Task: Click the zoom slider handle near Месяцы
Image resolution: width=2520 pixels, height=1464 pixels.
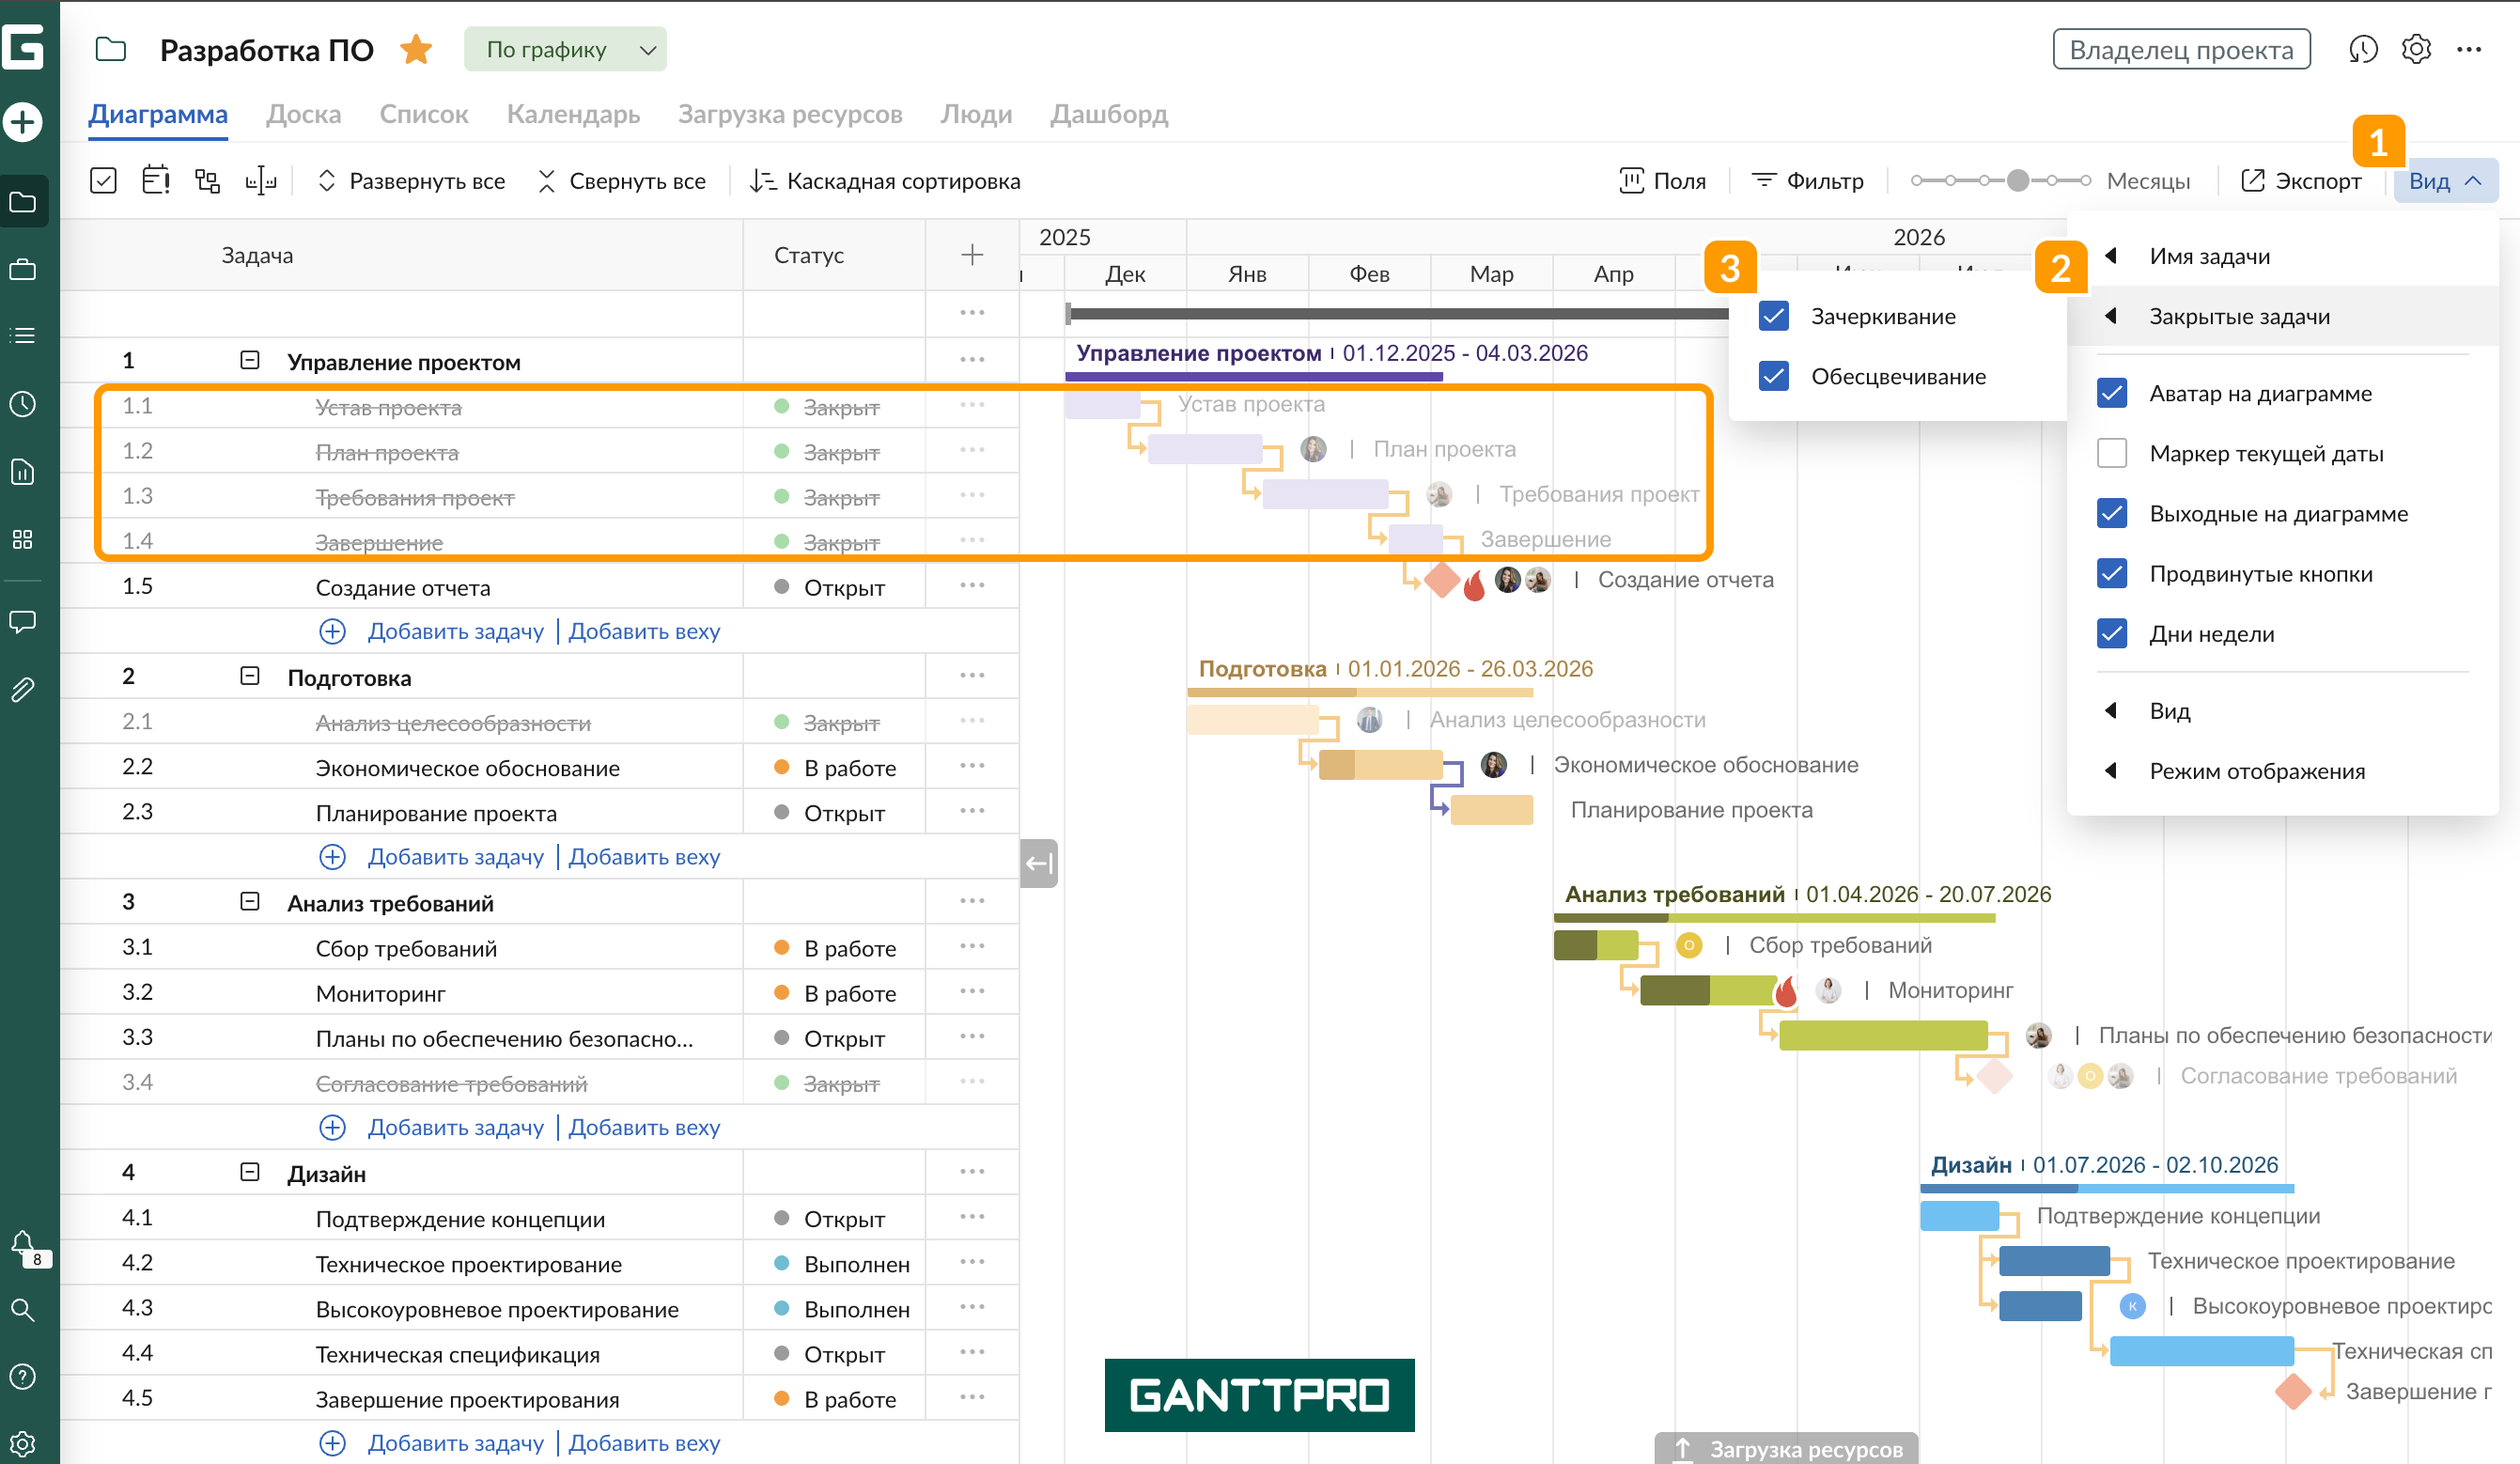Action: pos(2017,181)
